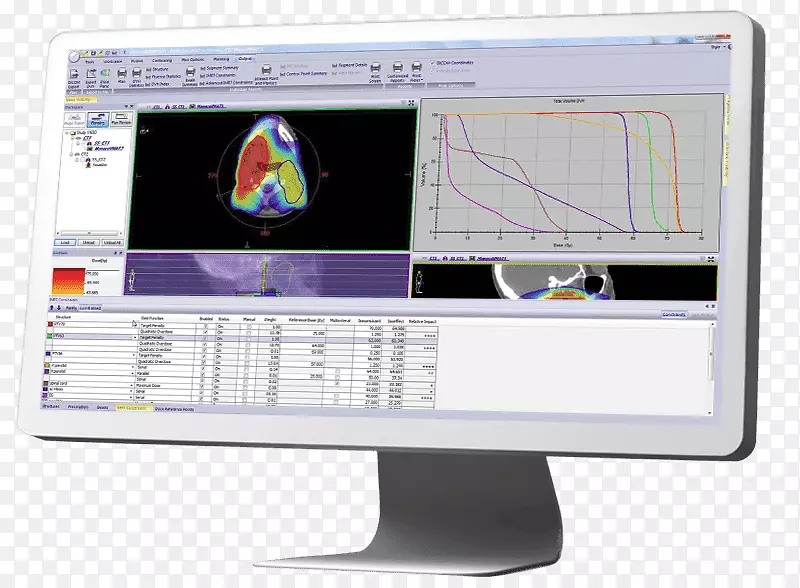Collapse the CT1 tree node
The image size is (800, 588).
point(72,138)
